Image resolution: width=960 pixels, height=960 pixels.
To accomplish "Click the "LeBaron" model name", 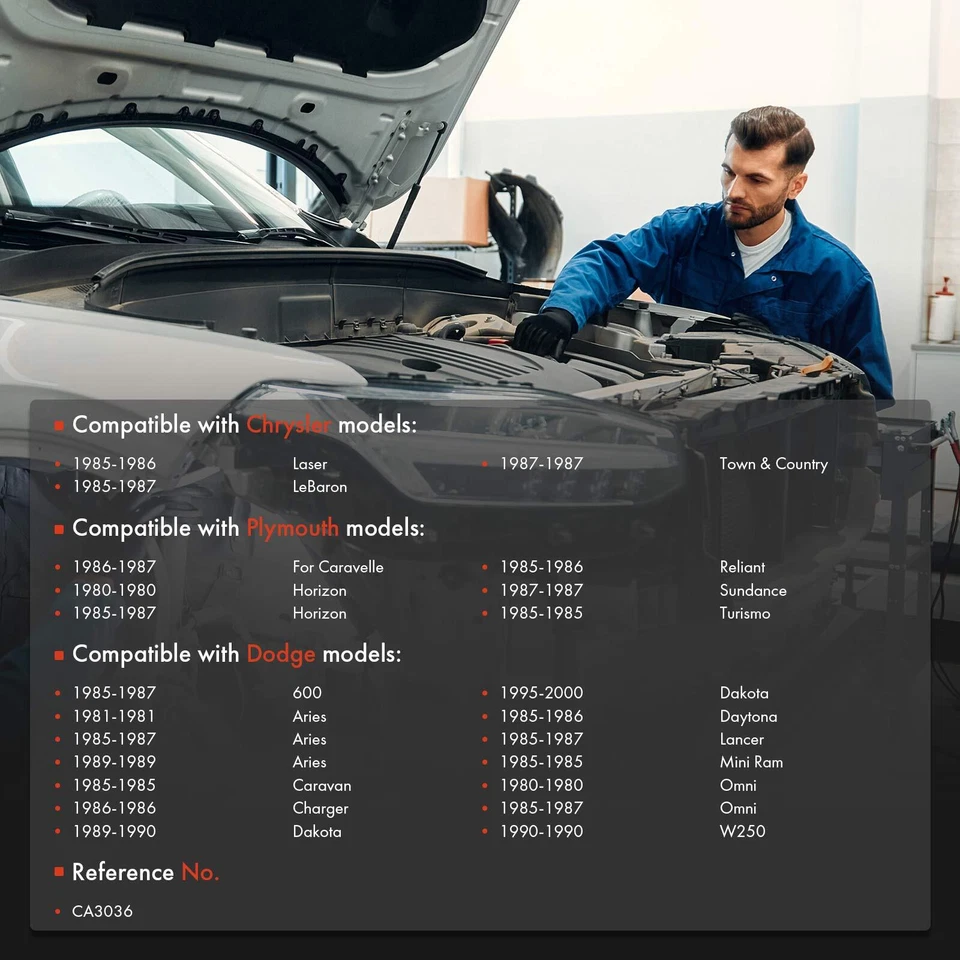I will click(320, 487).
